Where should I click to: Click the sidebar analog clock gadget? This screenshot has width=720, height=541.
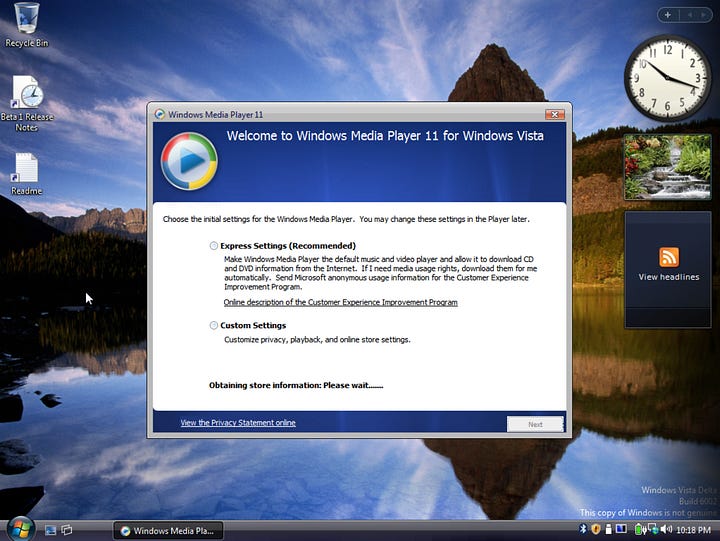coord(667,78)
